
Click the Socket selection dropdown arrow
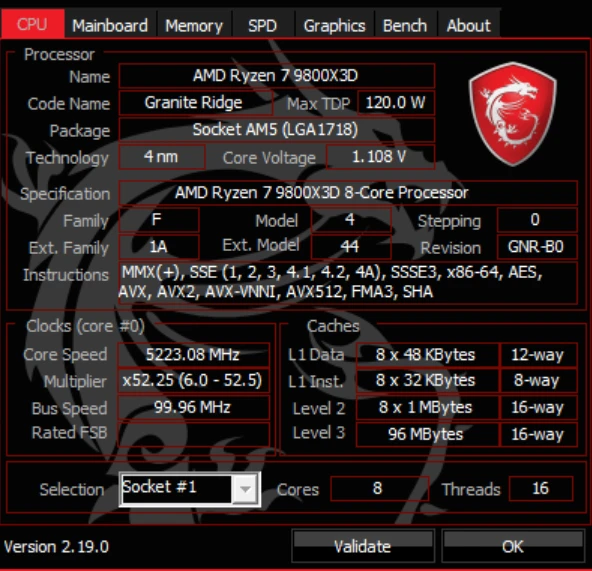(x=245, y=489)
